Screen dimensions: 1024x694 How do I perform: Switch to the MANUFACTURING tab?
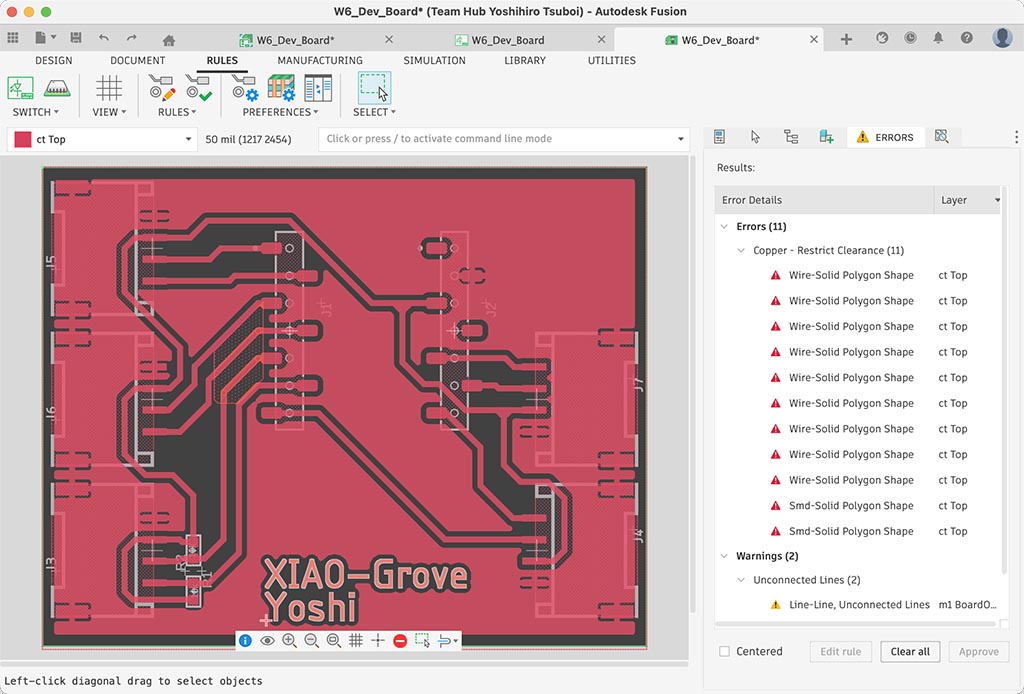tap(319, 60)
